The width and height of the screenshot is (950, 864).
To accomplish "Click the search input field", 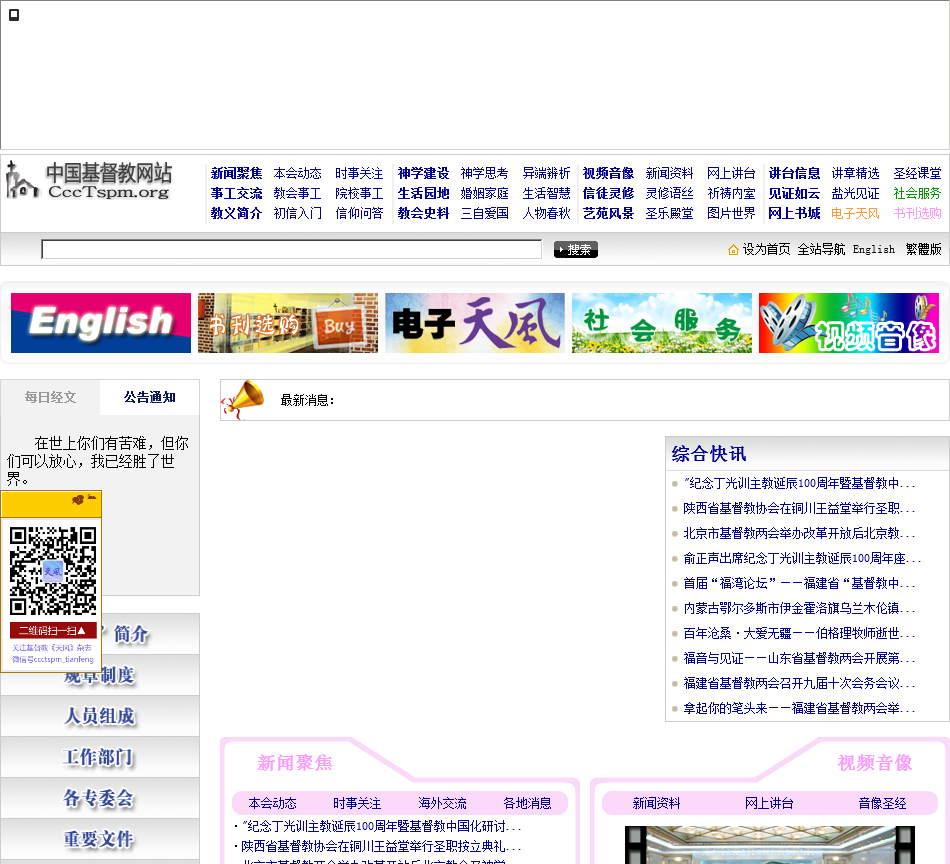I will pos(291,249).
